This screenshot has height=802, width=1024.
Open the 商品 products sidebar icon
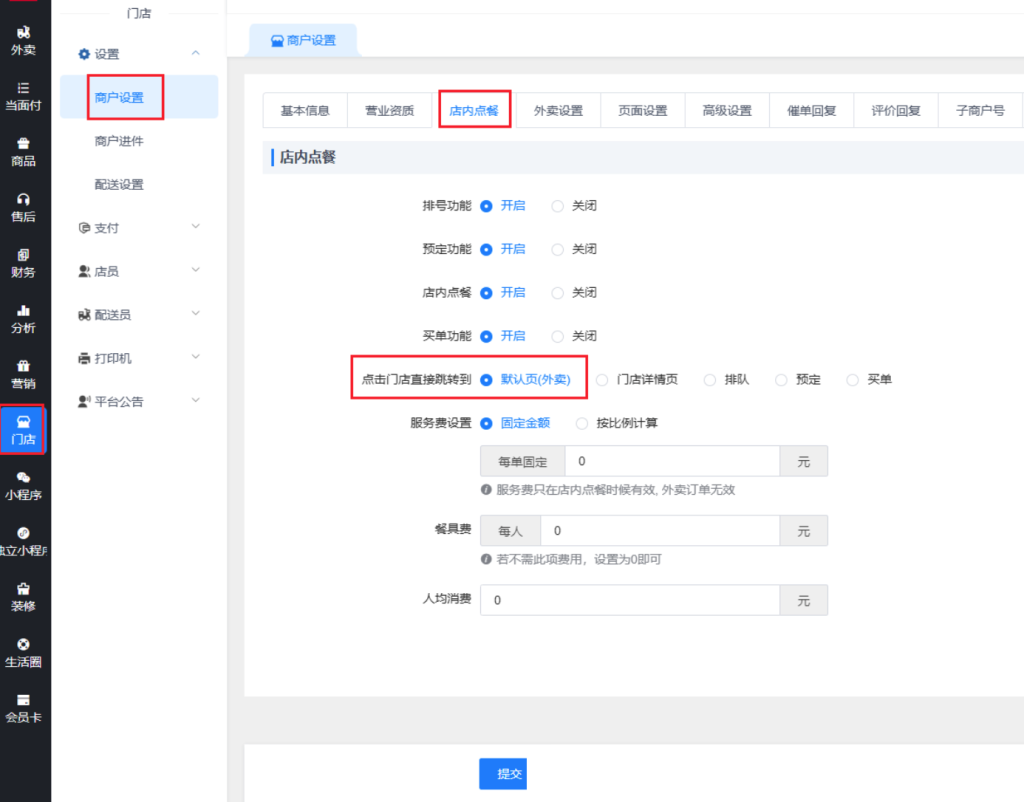coord(23,151)
